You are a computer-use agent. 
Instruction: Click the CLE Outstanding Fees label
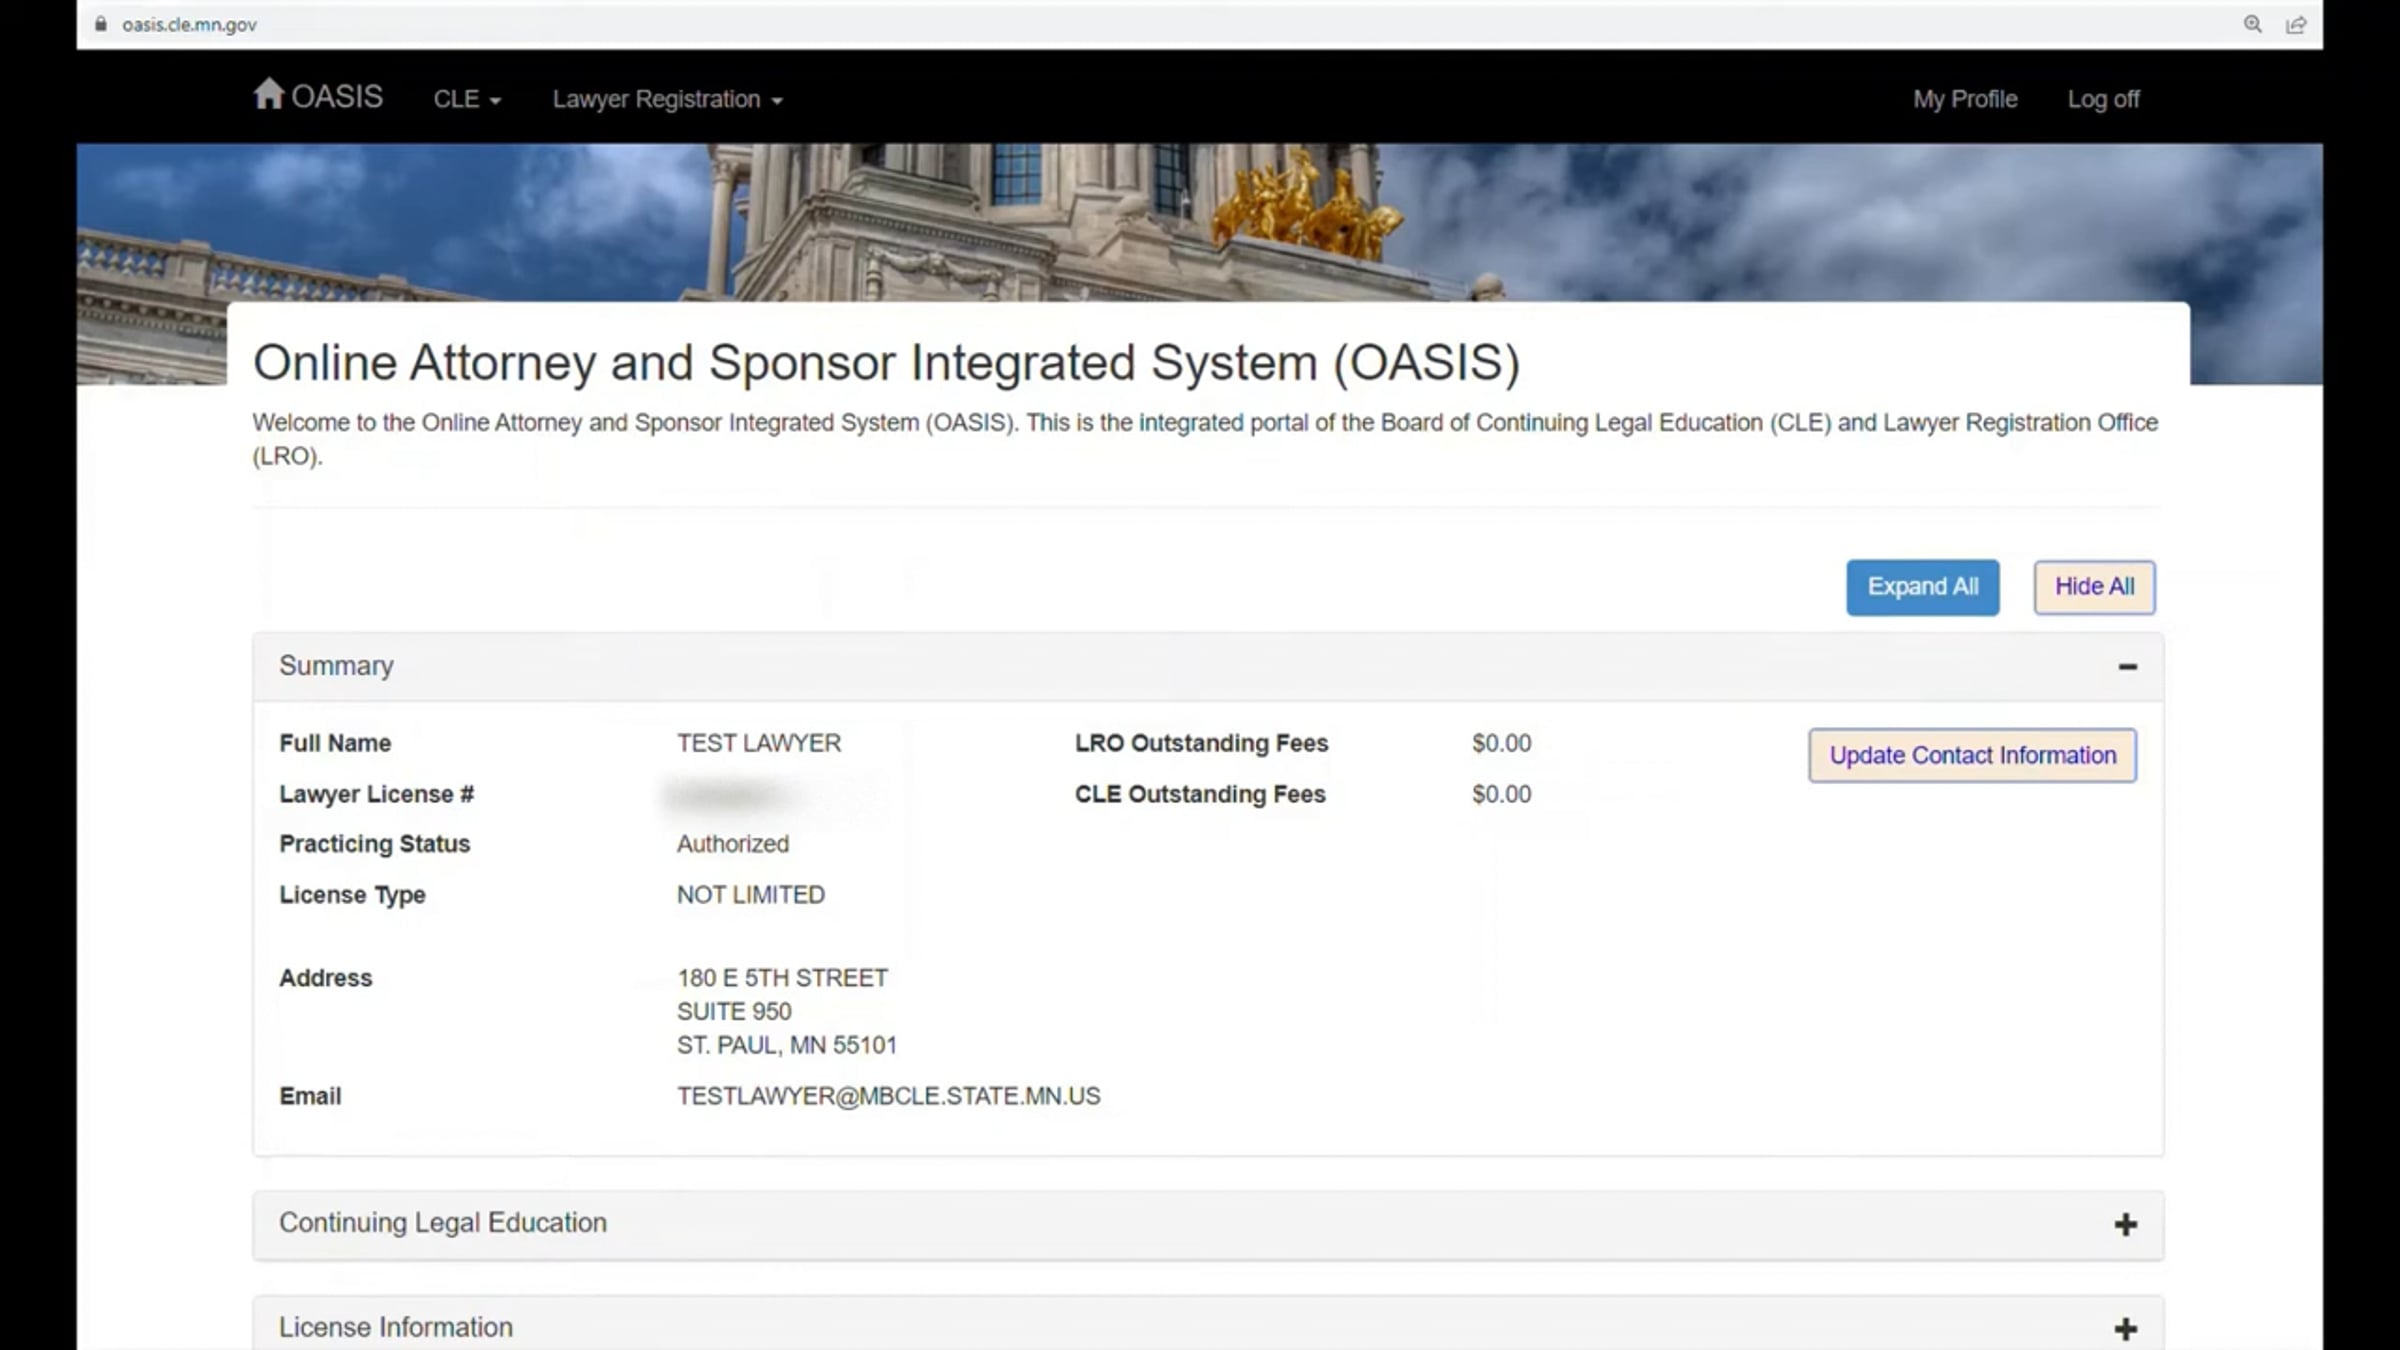[x=1200, y=794]
